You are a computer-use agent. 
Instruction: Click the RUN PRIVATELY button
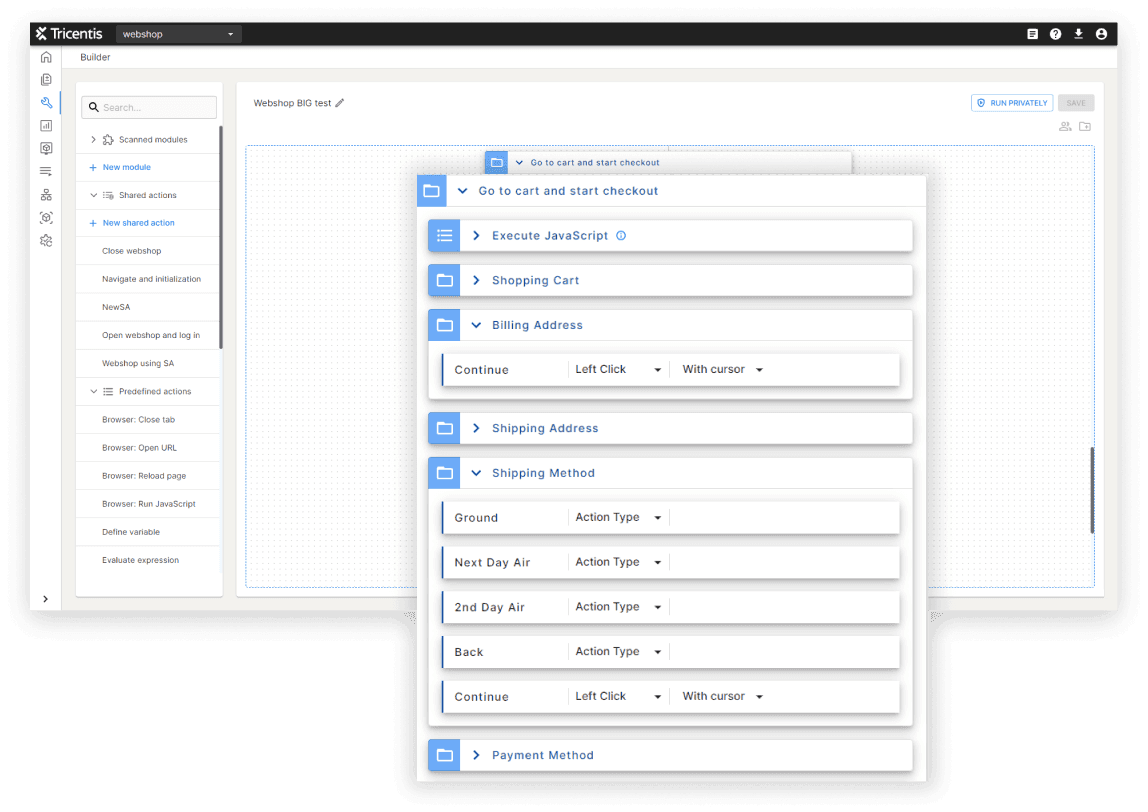[1012, 103]
